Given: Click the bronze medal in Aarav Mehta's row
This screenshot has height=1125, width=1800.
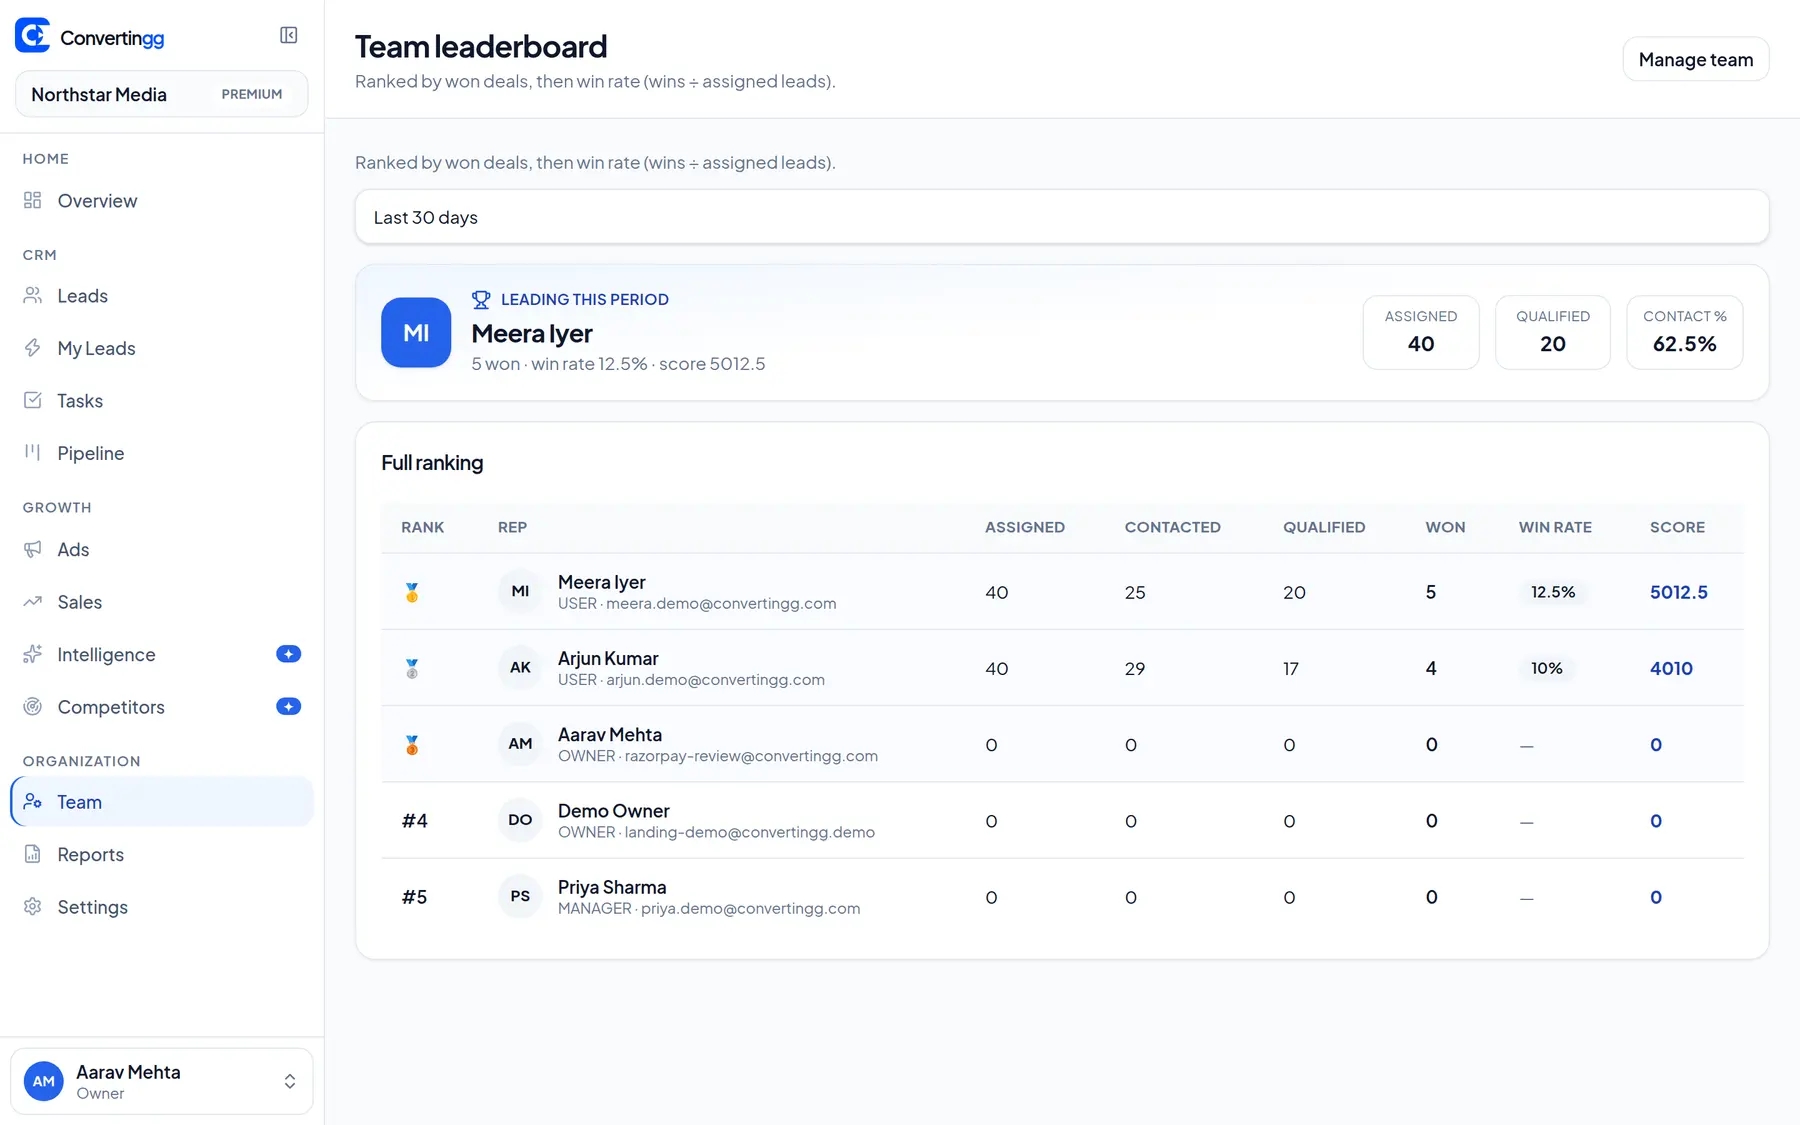Looking at the screenshot, I should (412, 744).
